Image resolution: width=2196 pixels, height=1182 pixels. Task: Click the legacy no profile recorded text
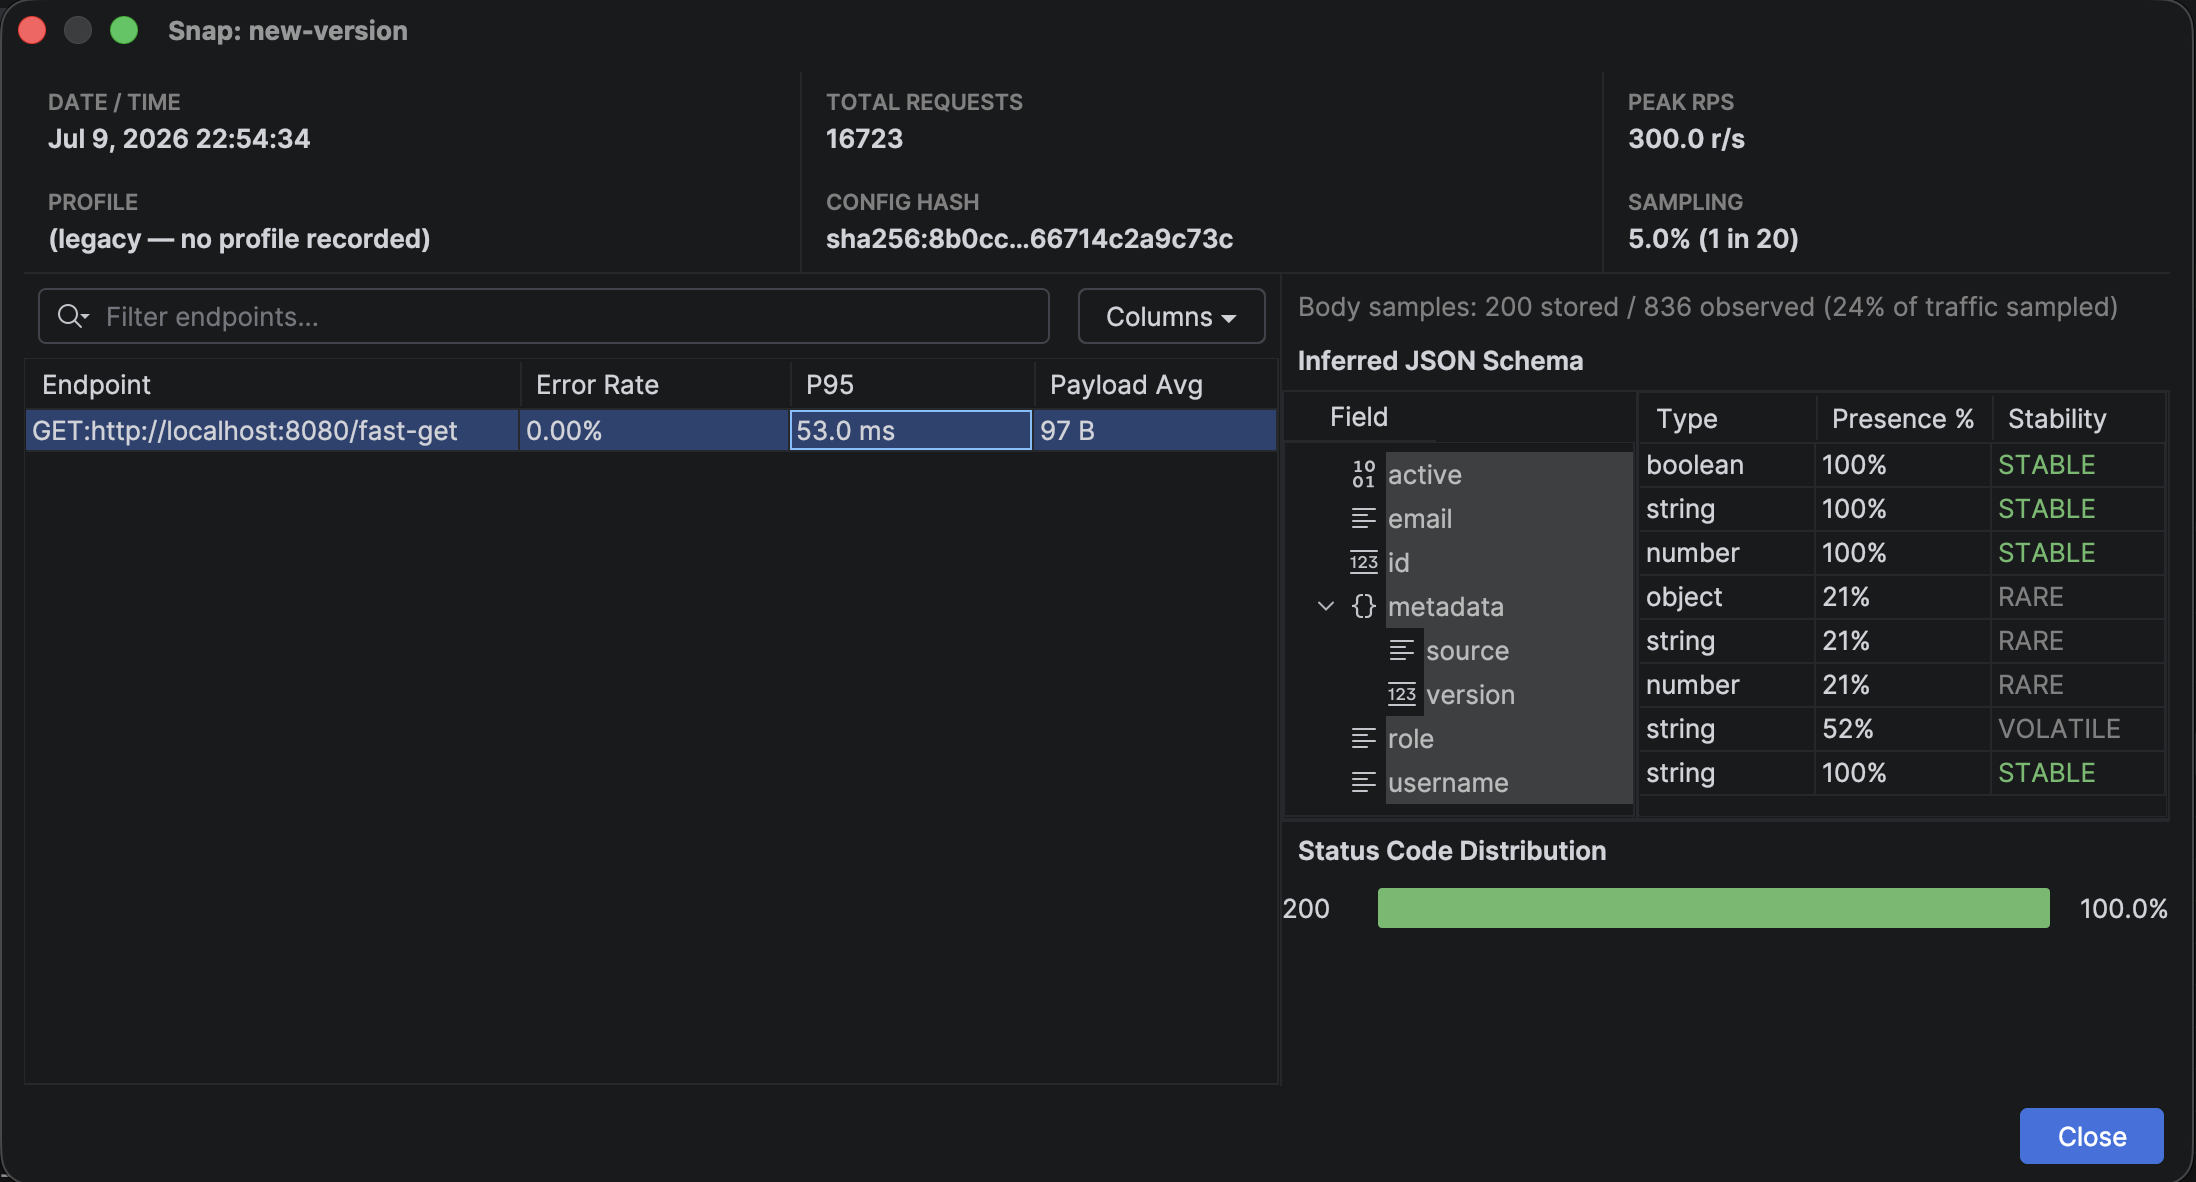239,238
